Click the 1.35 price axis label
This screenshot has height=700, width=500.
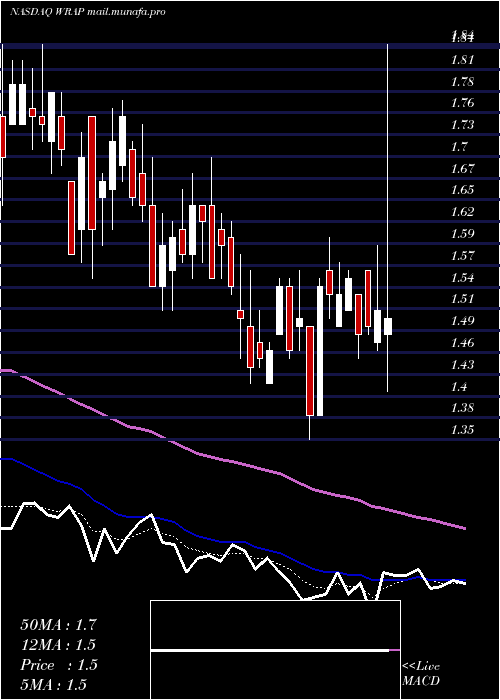pos(462,429)
